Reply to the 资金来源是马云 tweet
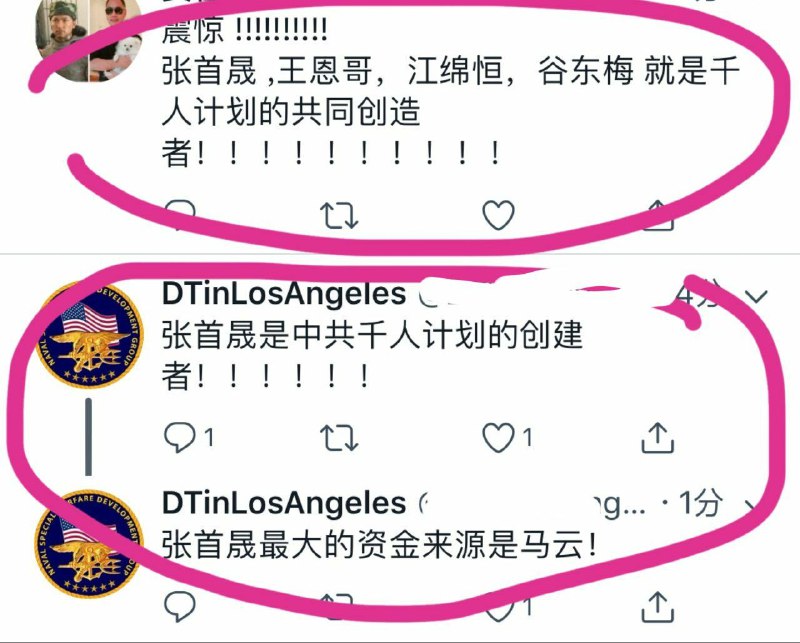The width and height of the screenshot is (800, 643). 180,606
